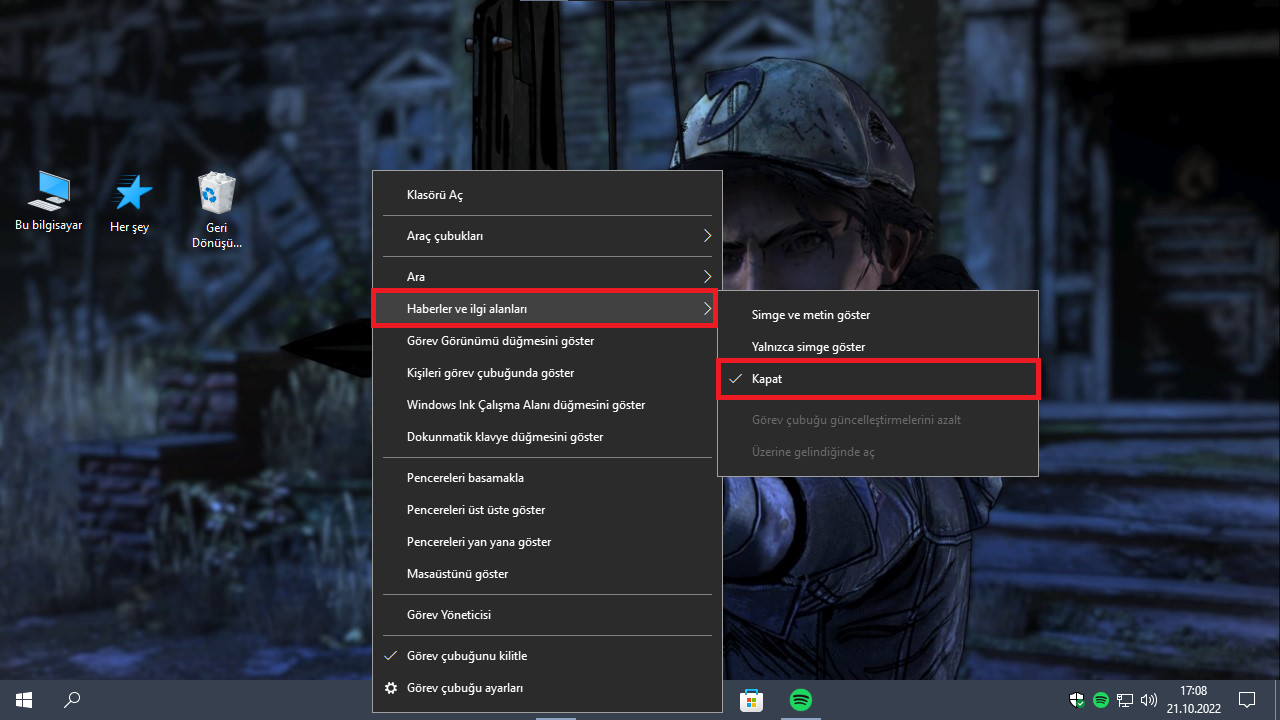Toggle Windows Ink Çalışma Alanı düğmesini göster
Screen dimensions: 1280x720
(x=547, y=405)
